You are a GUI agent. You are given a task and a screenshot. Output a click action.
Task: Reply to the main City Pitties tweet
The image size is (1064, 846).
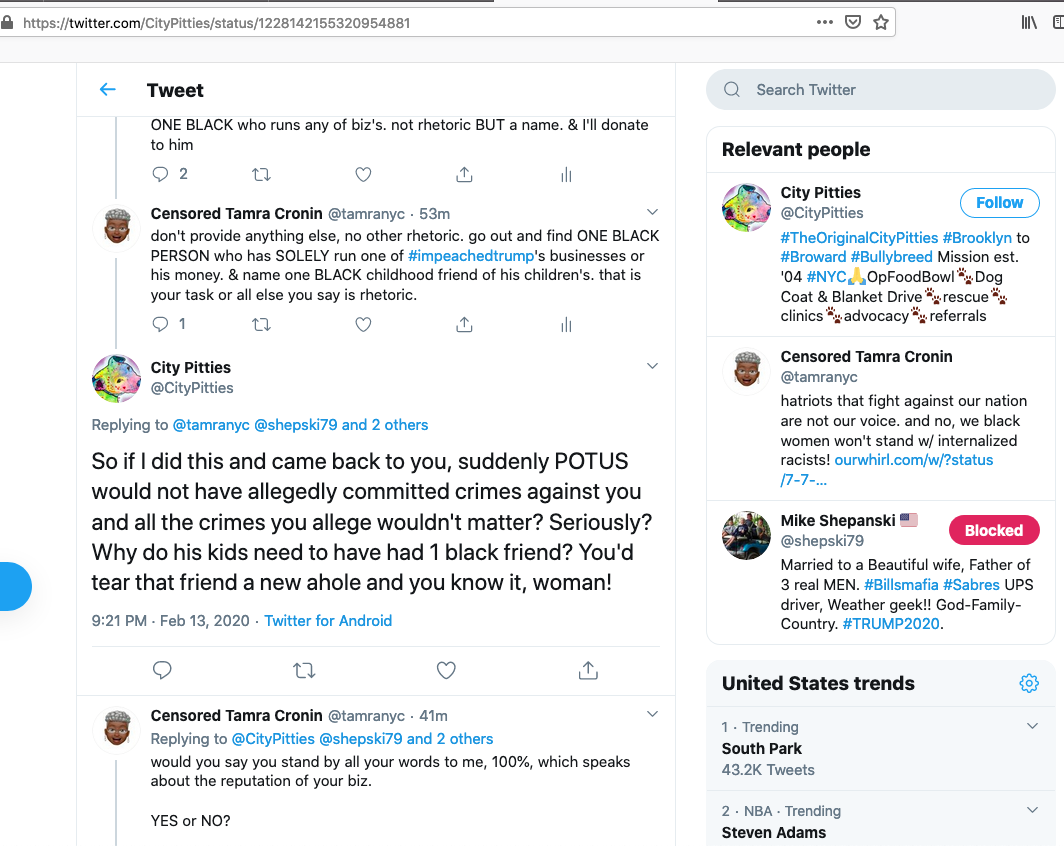pyautogui.click(x=162, y=670)
